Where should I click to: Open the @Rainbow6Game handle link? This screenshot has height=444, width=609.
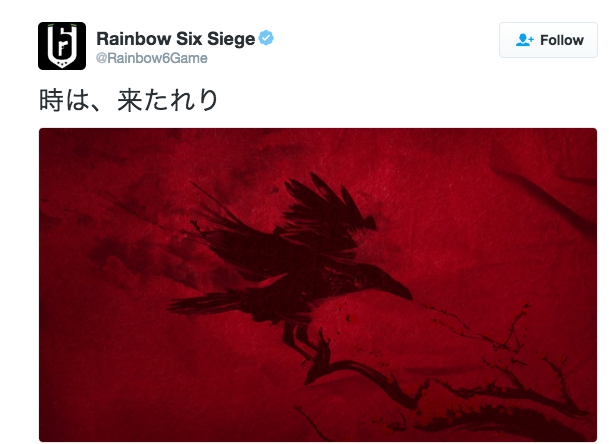(151, 58)
